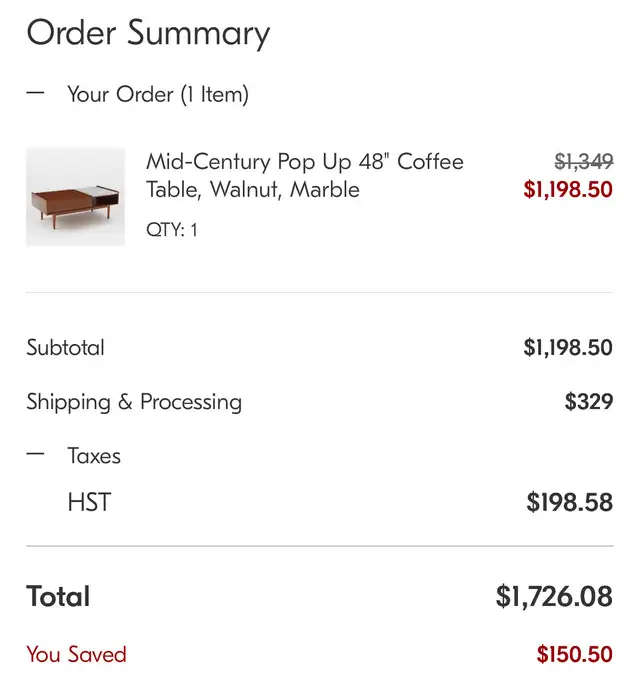Click the red $1,198.50 sale price
Viewport: 640px width, 694px height.
[x=568, y=189]
